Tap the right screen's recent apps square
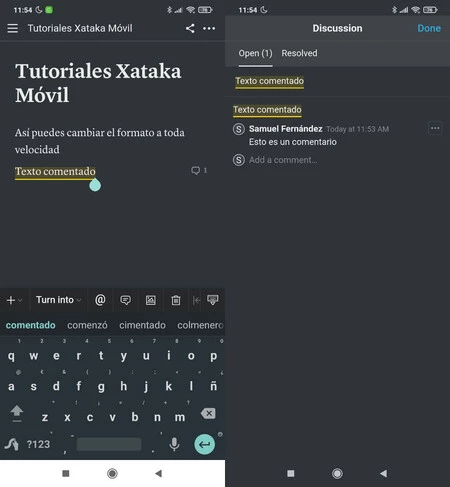450x487 pixels. coord(291,473)
